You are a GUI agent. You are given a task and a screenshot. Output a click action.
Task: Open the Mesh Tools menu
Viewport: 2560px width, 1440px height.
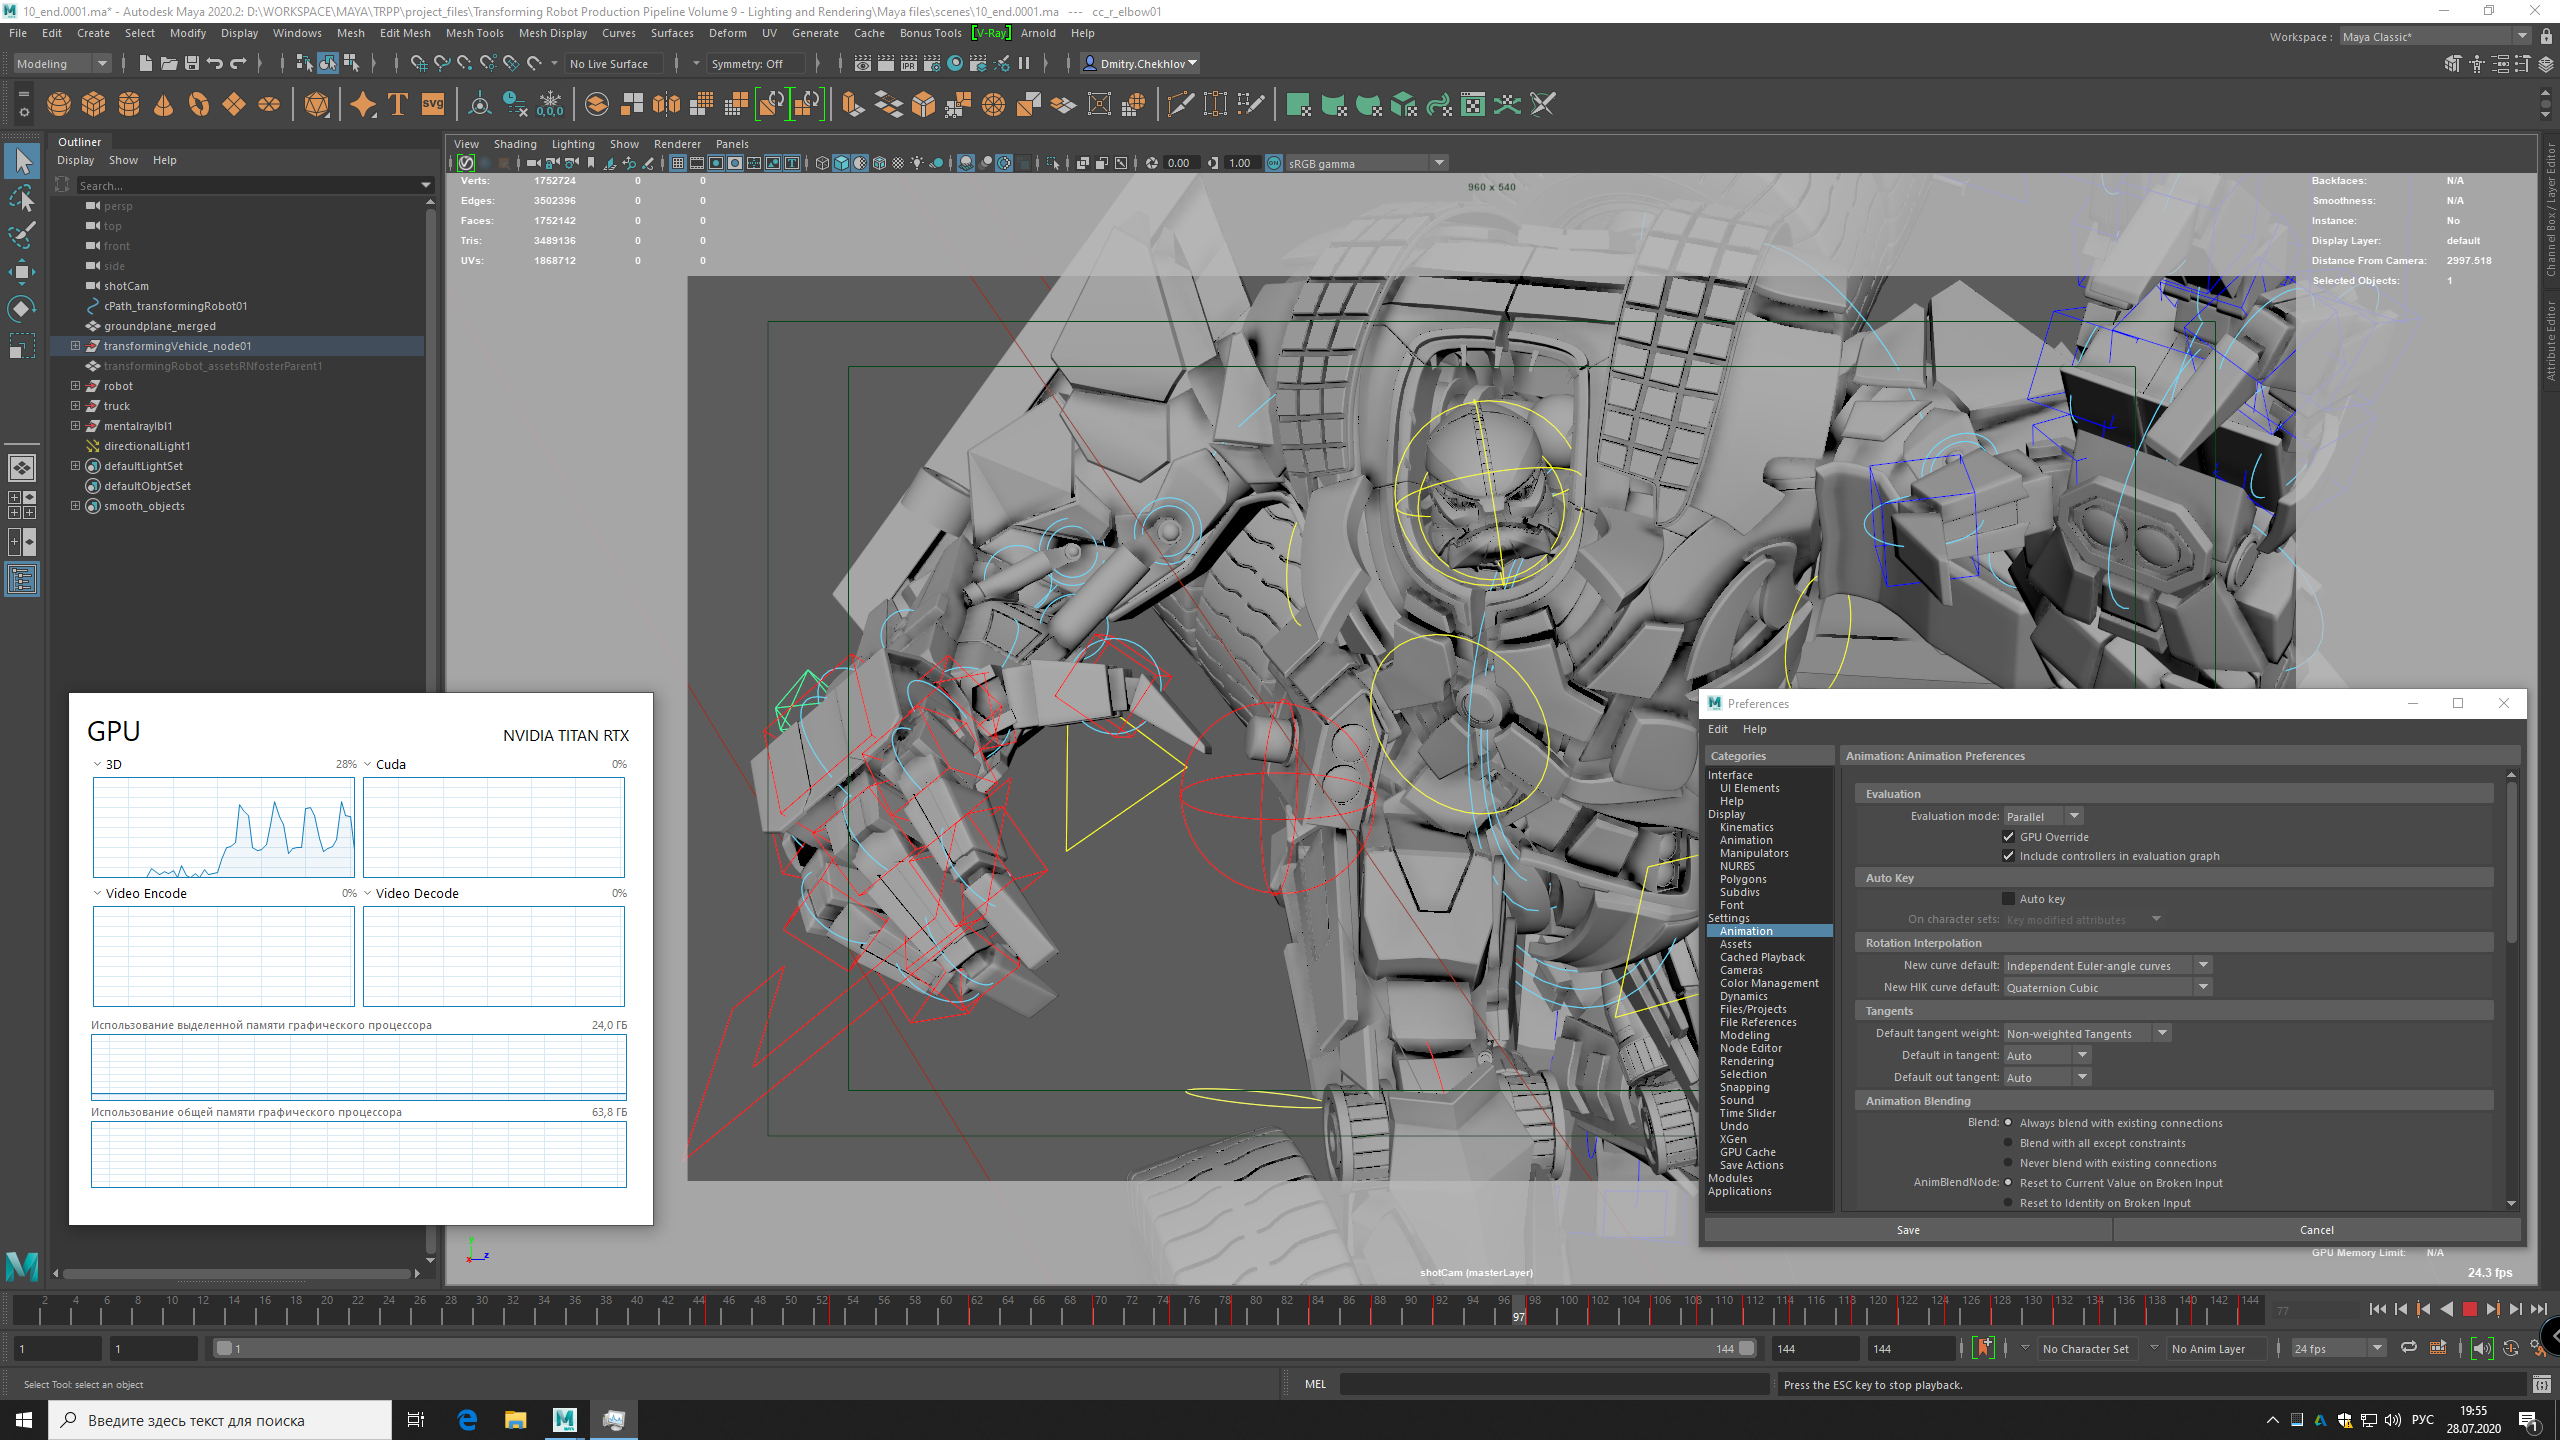coord(474,33)
